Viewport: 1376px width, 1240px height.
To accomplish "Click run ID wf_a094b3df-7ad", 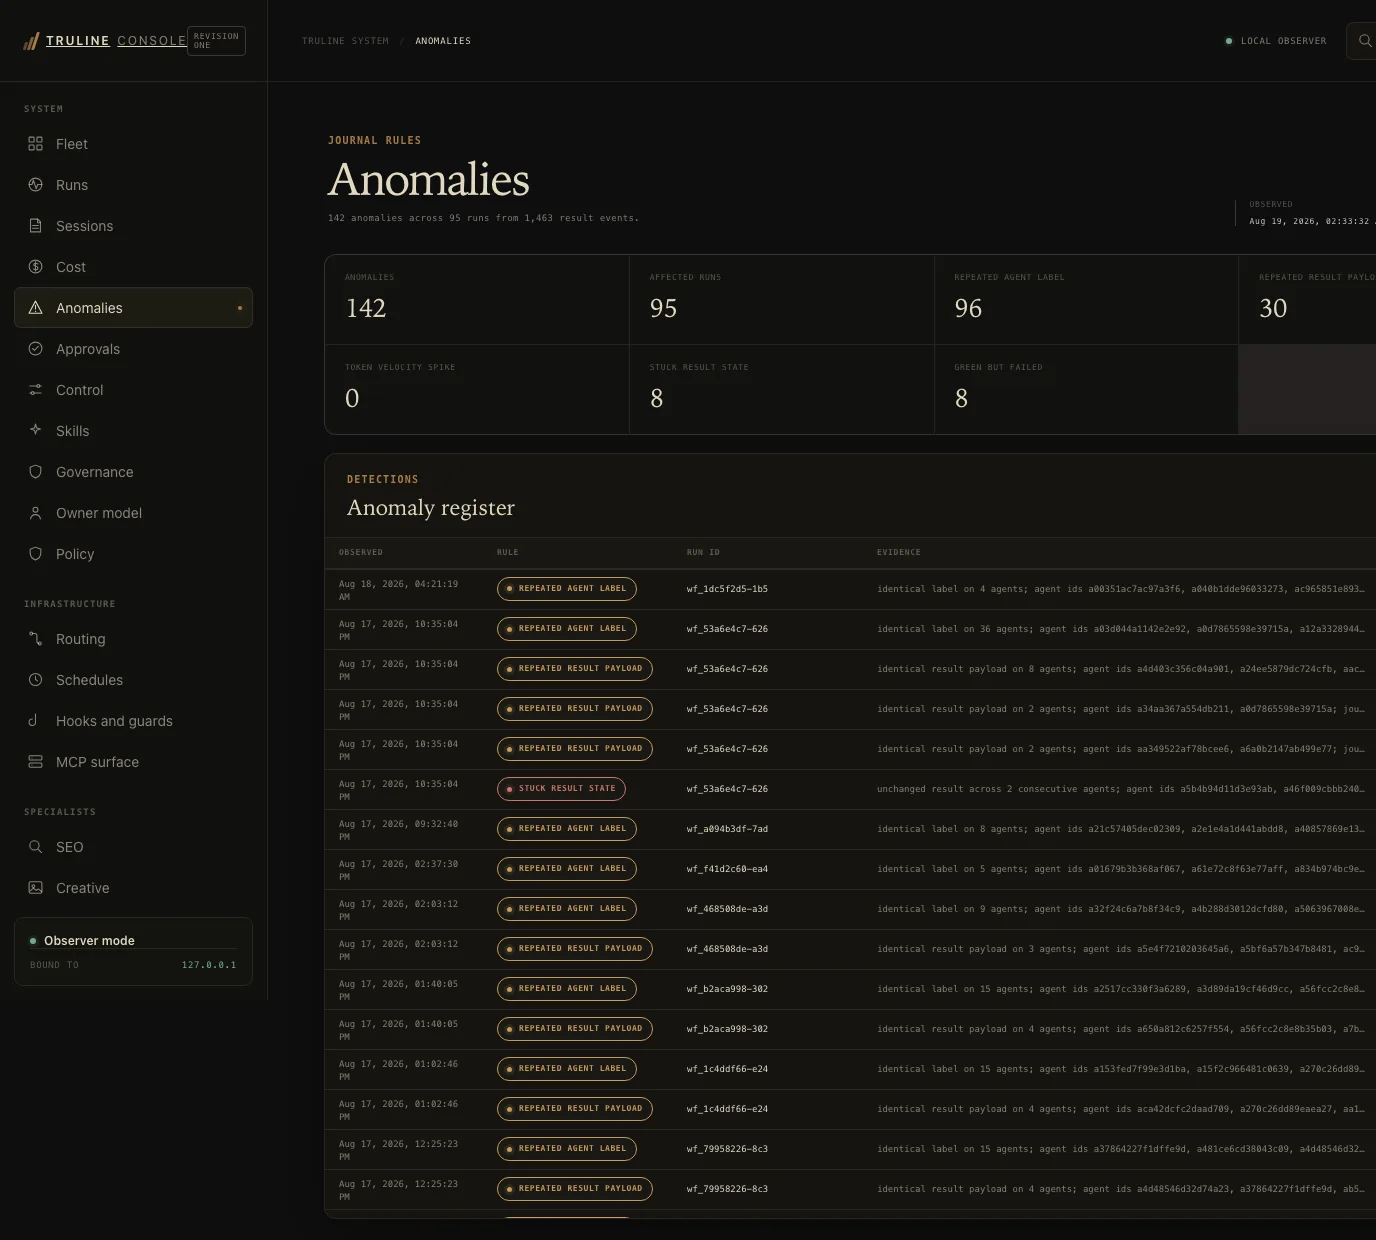I will coord(727,829).
